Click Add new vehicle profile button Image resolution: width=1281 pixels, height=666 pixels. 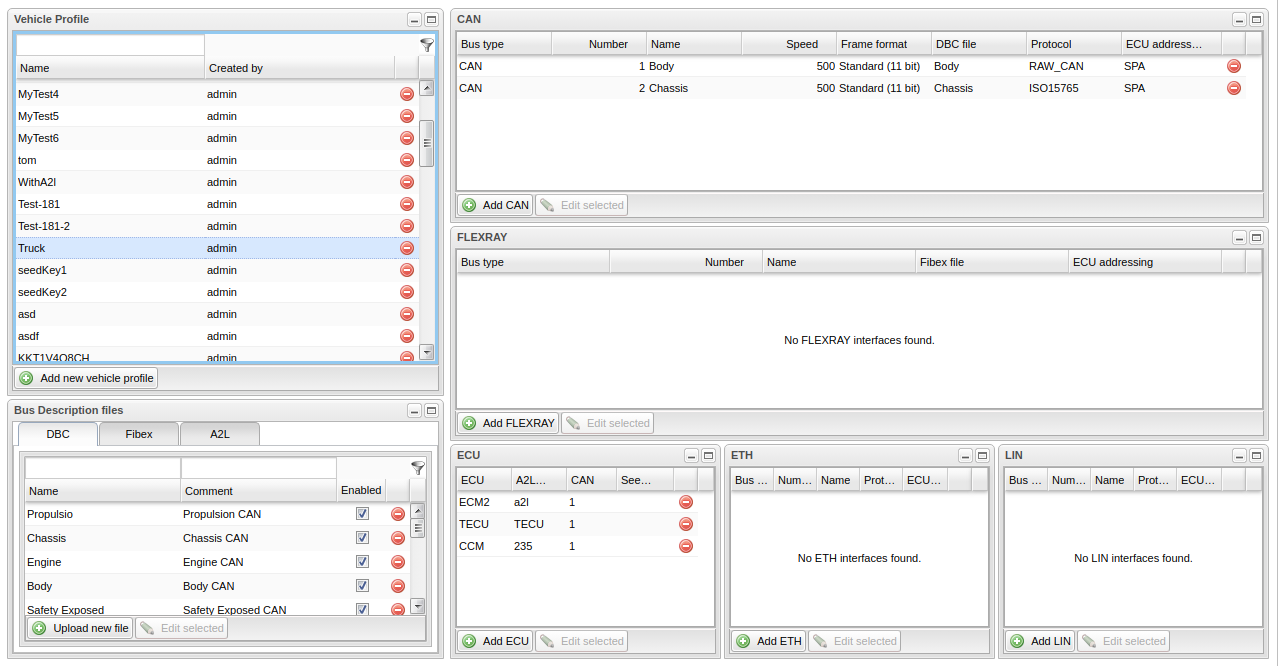86,379
